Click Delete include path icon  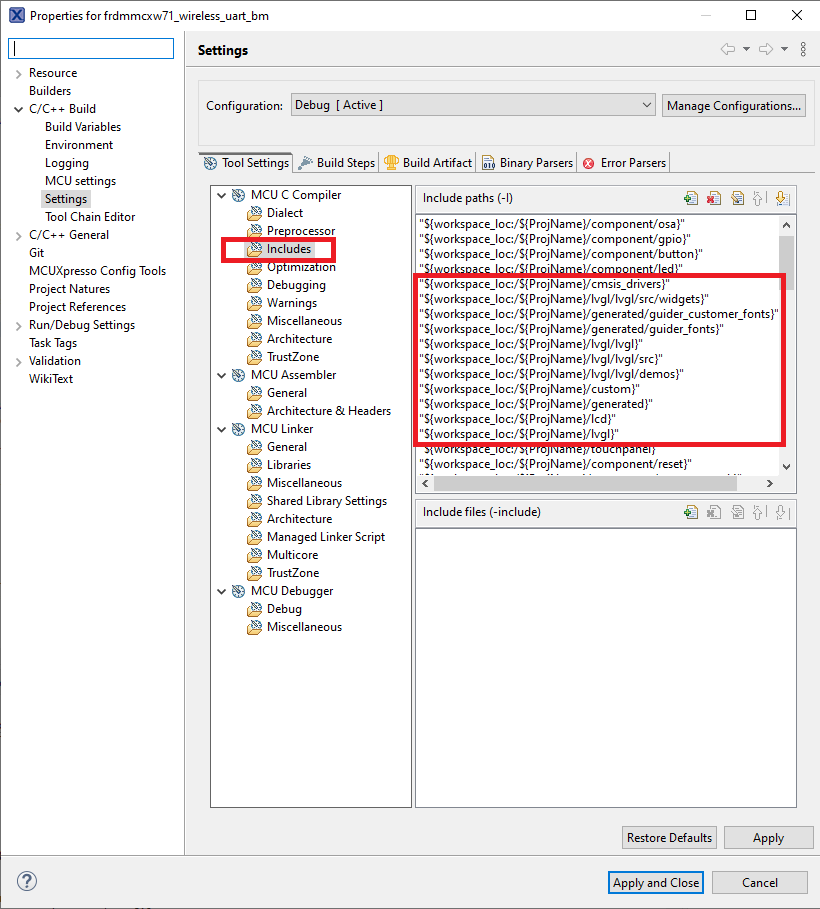[x=714, y=198]
